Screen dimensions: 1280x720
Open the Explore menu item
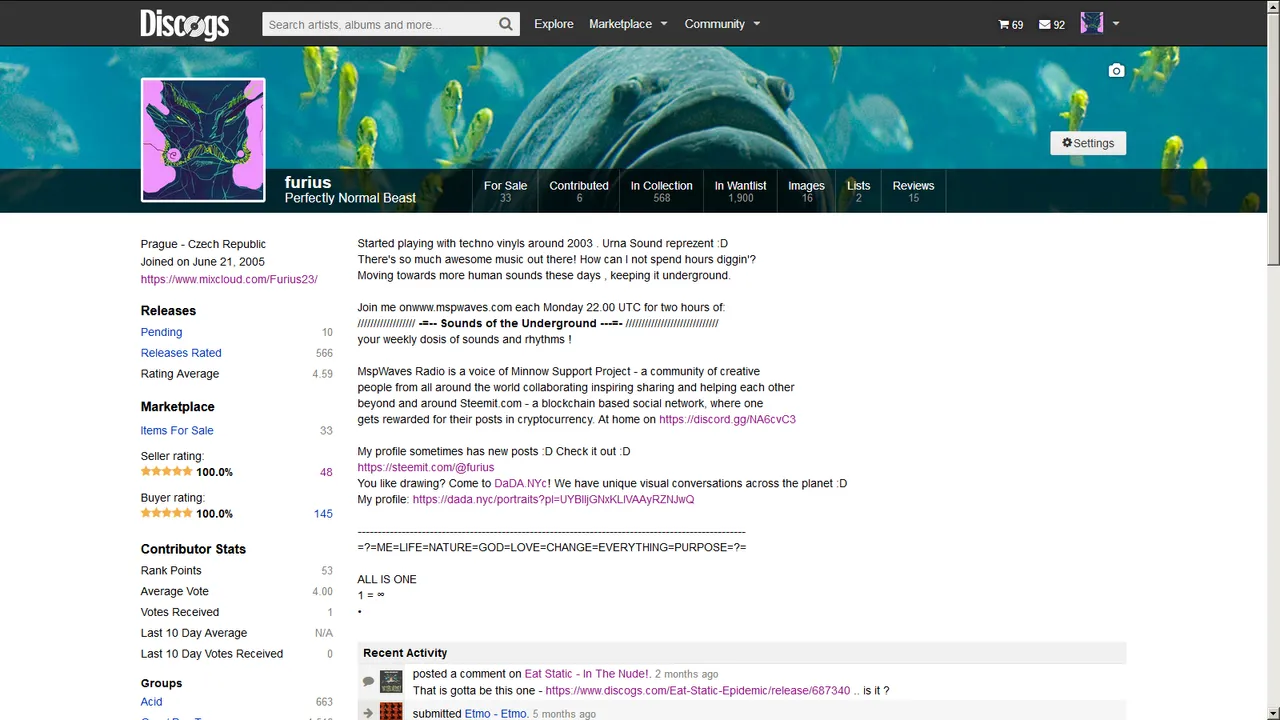click(554, 24)
